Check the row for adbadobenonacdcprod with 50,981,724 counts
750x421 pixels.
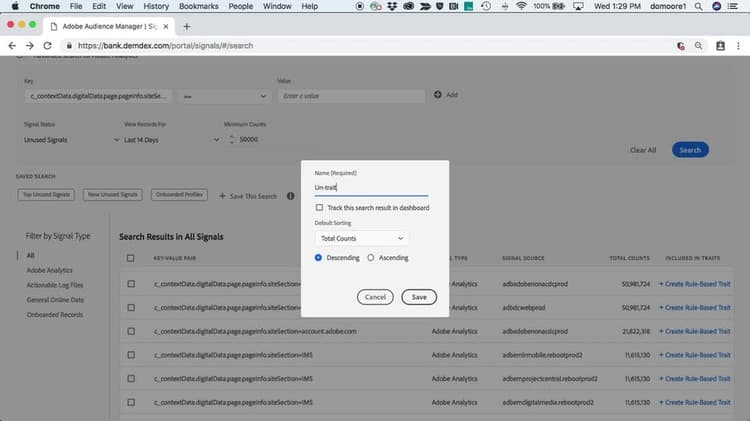(x=131, y=284)
